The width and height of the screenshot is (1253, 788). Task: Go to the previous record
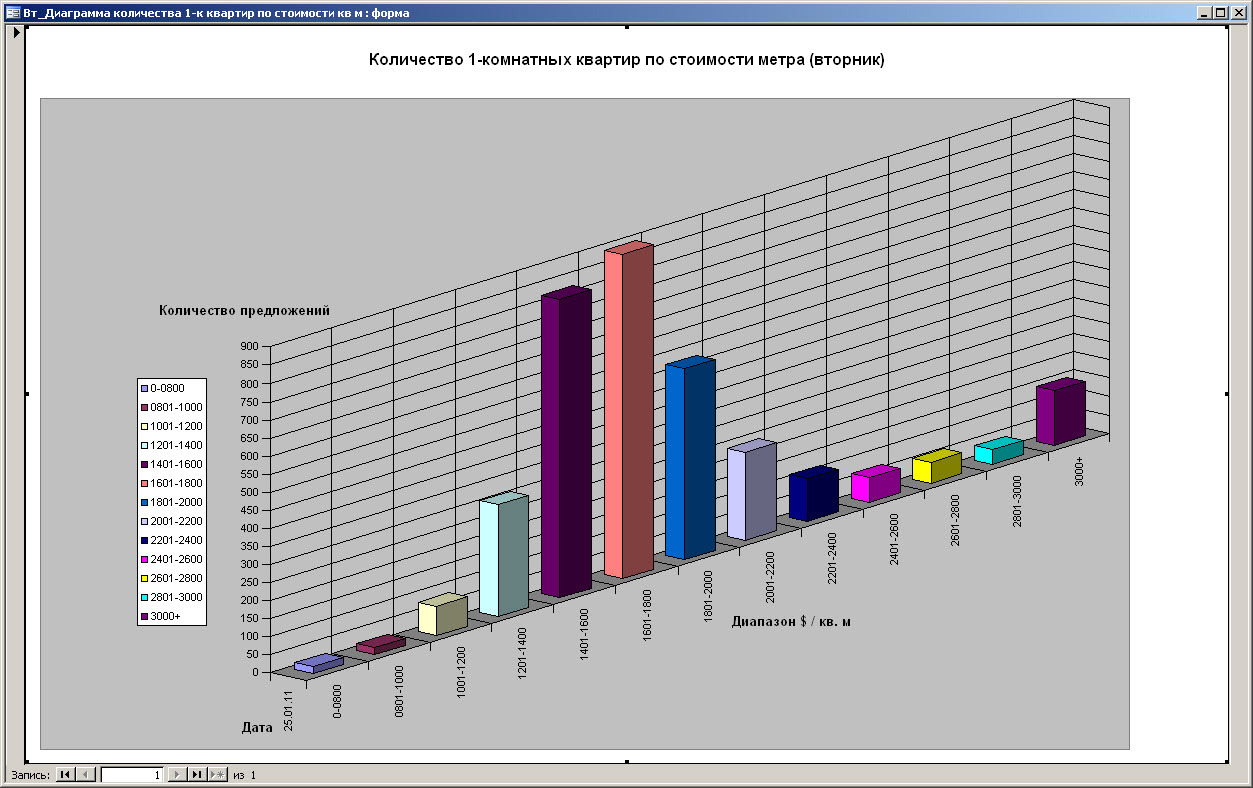tap(85, 775)
